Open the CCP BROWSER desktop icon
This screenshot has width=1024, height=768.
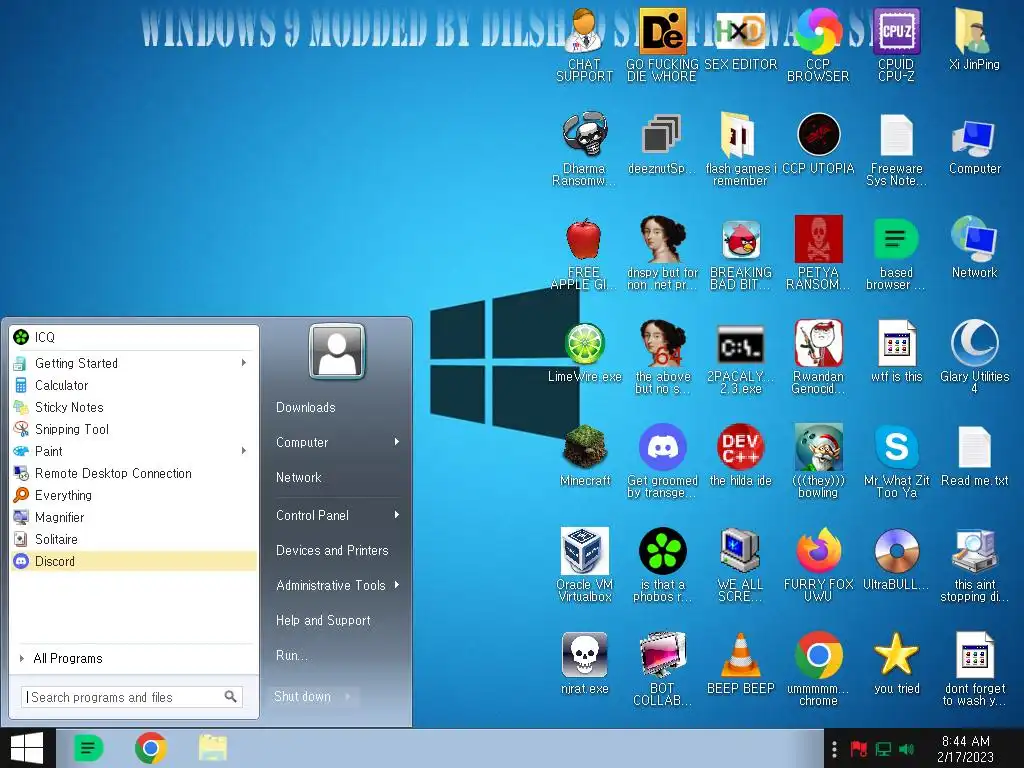coord(818,44)
